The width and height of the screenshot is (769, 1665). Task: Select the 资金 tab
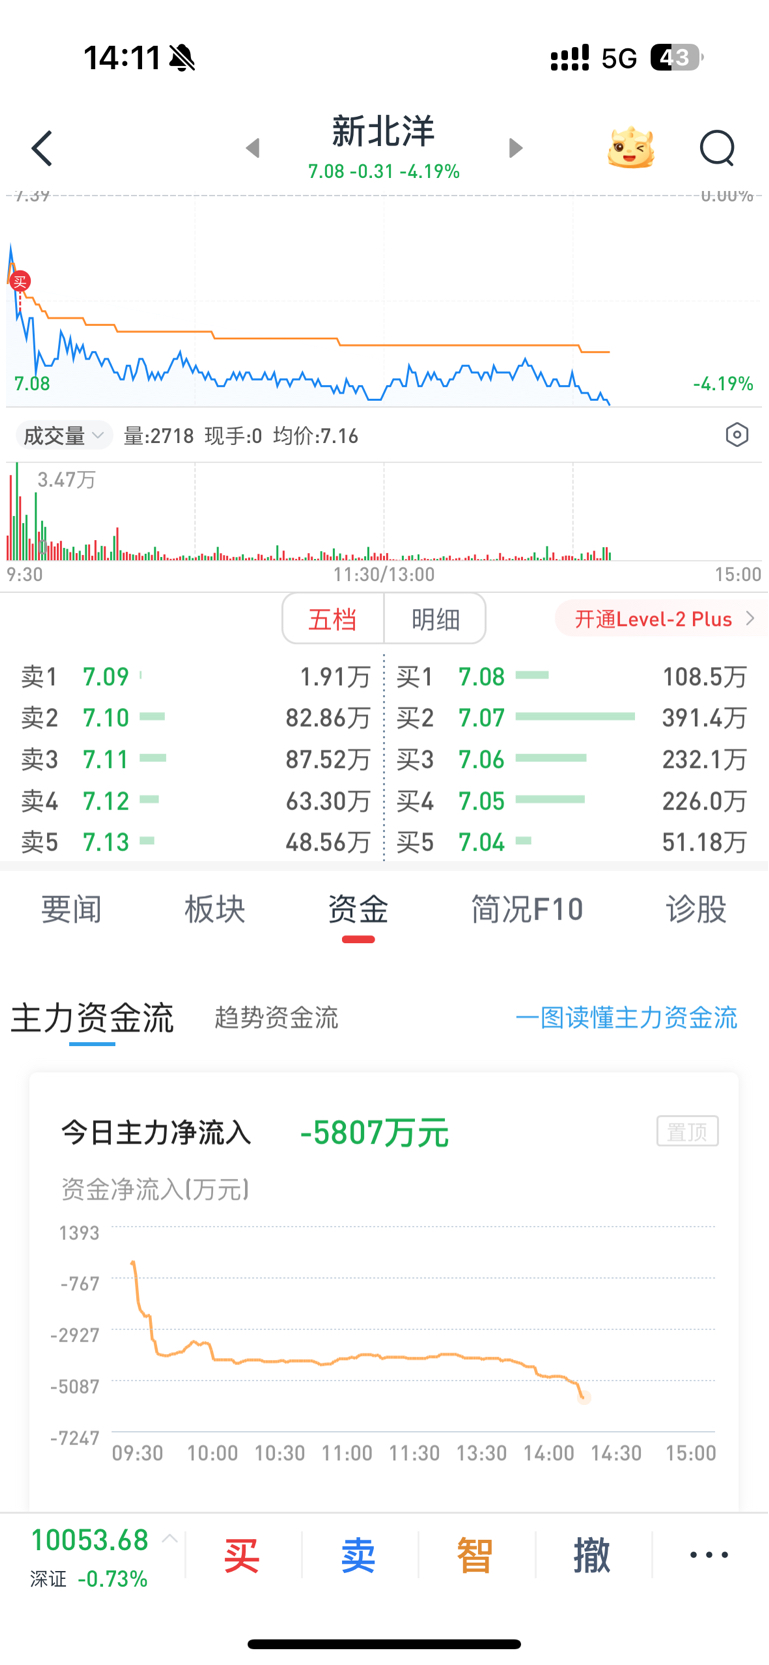(358, 909)
